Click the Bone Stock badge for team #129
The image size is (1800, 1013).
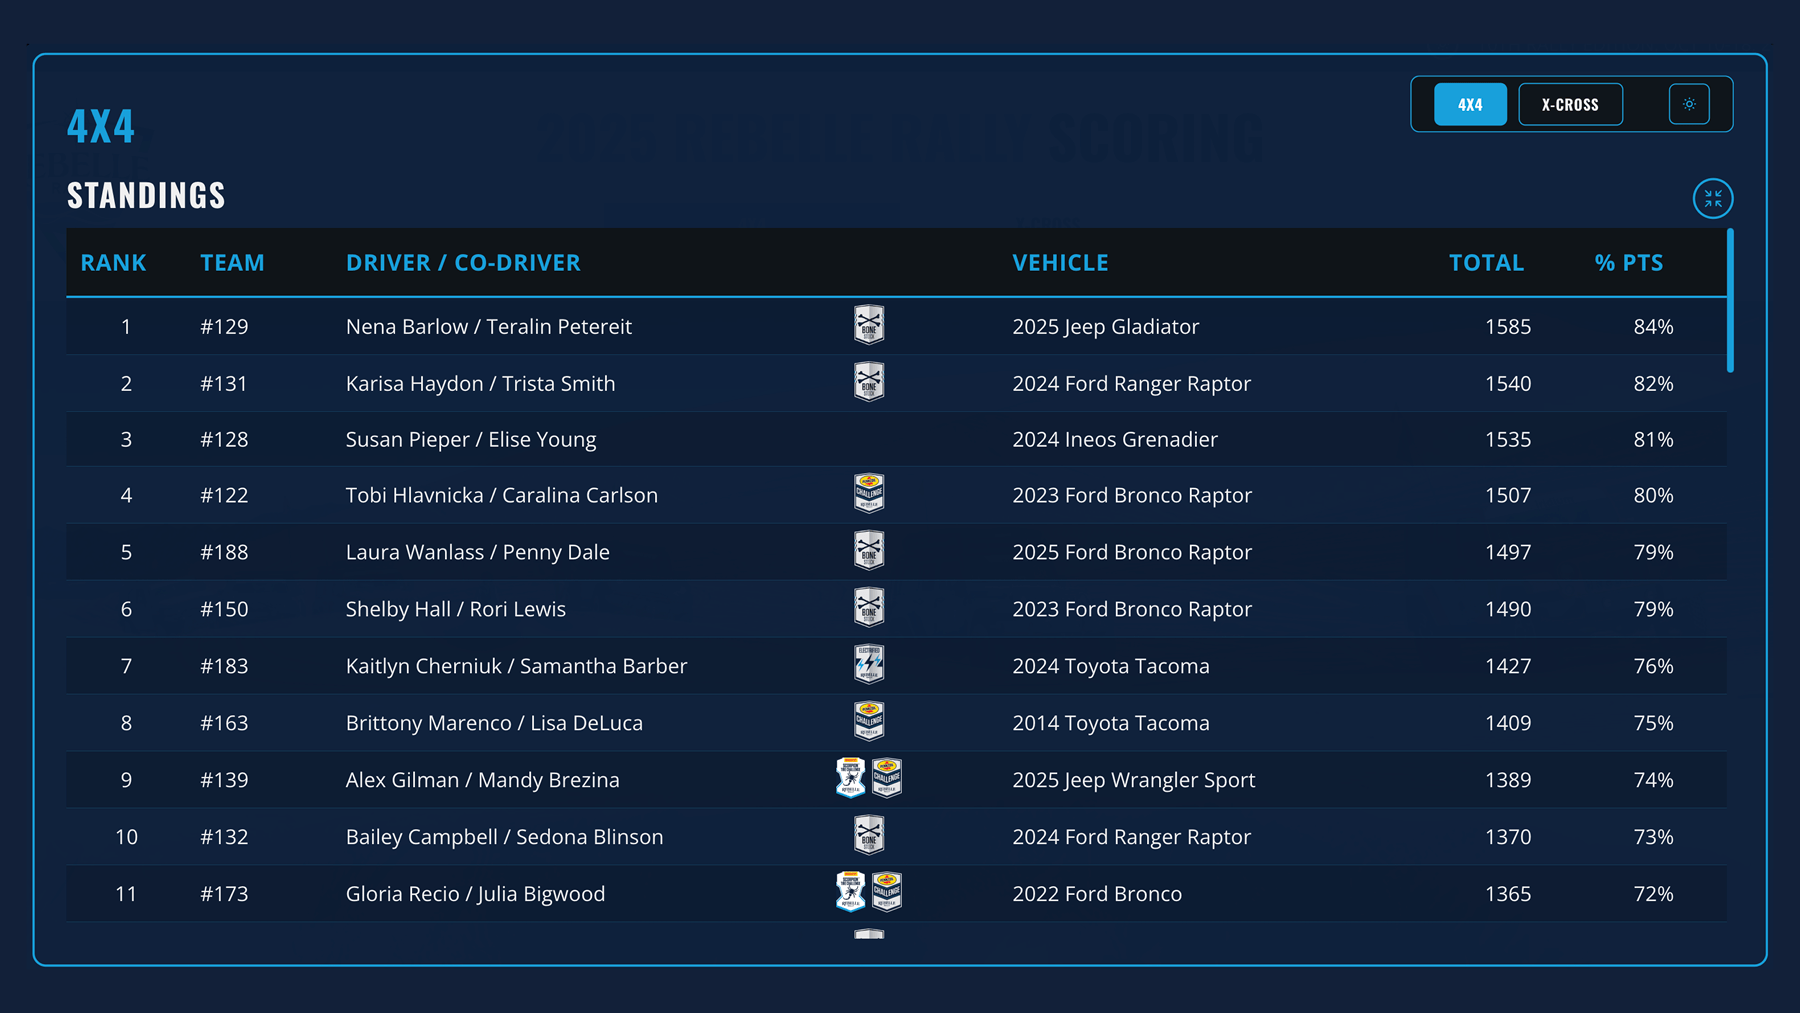click(869, 326)
